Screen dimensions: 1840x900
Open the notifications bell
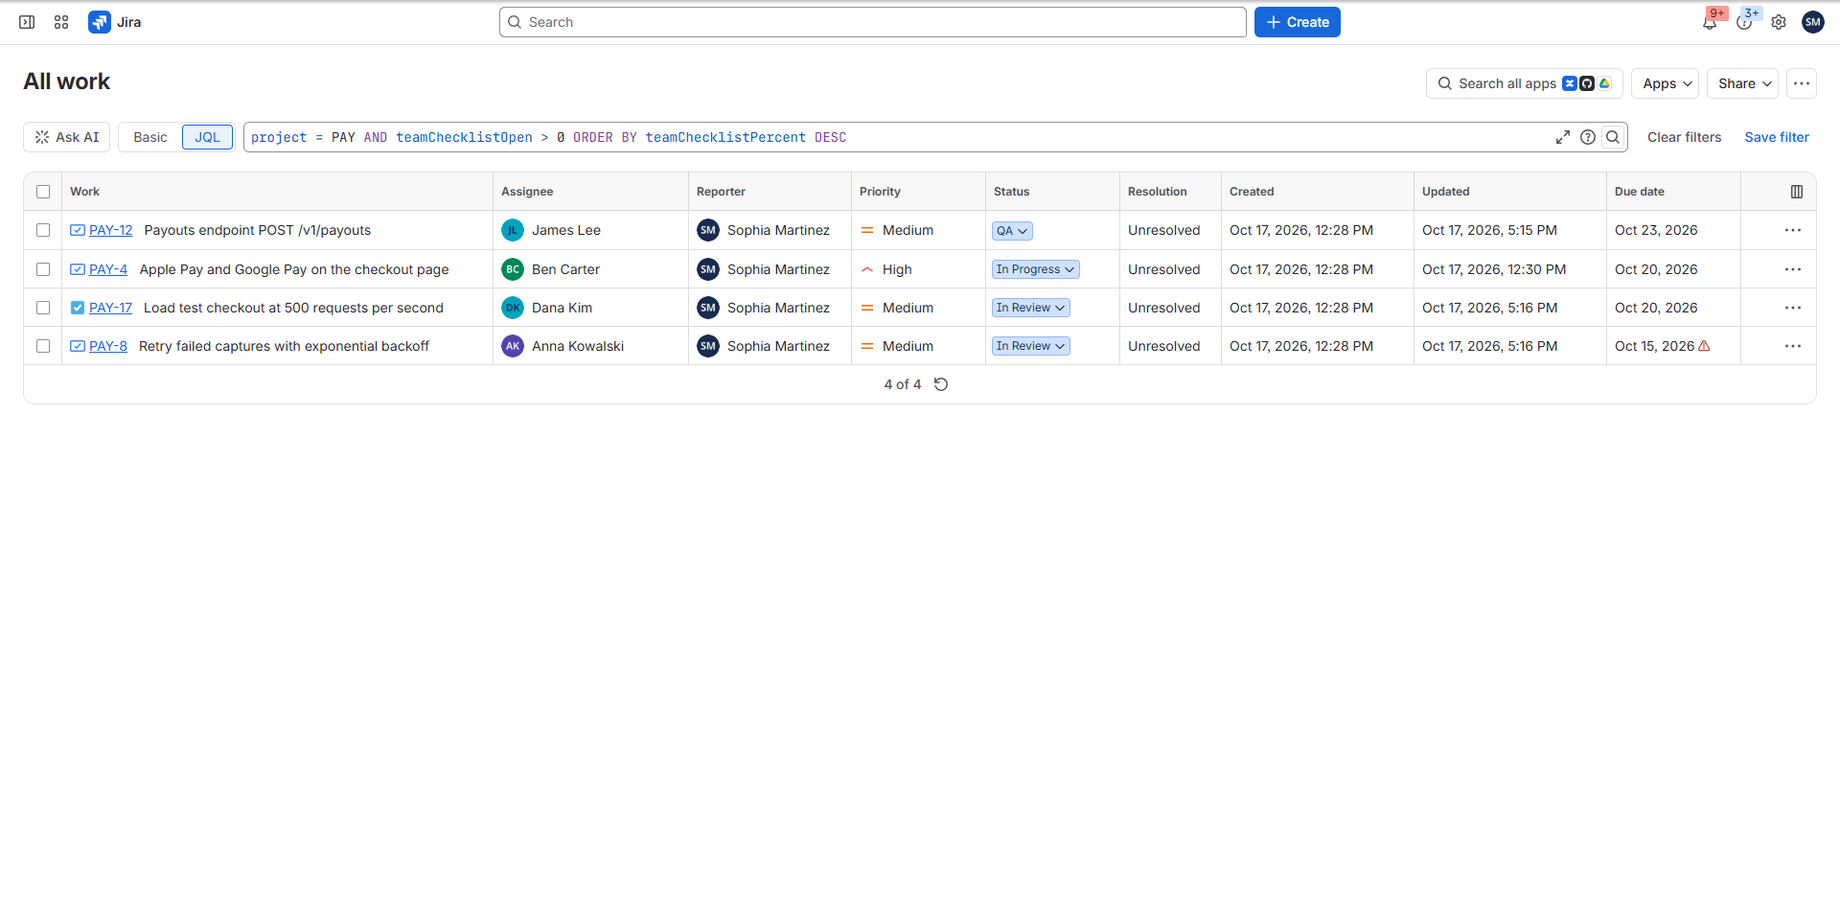pos(1710,22)
